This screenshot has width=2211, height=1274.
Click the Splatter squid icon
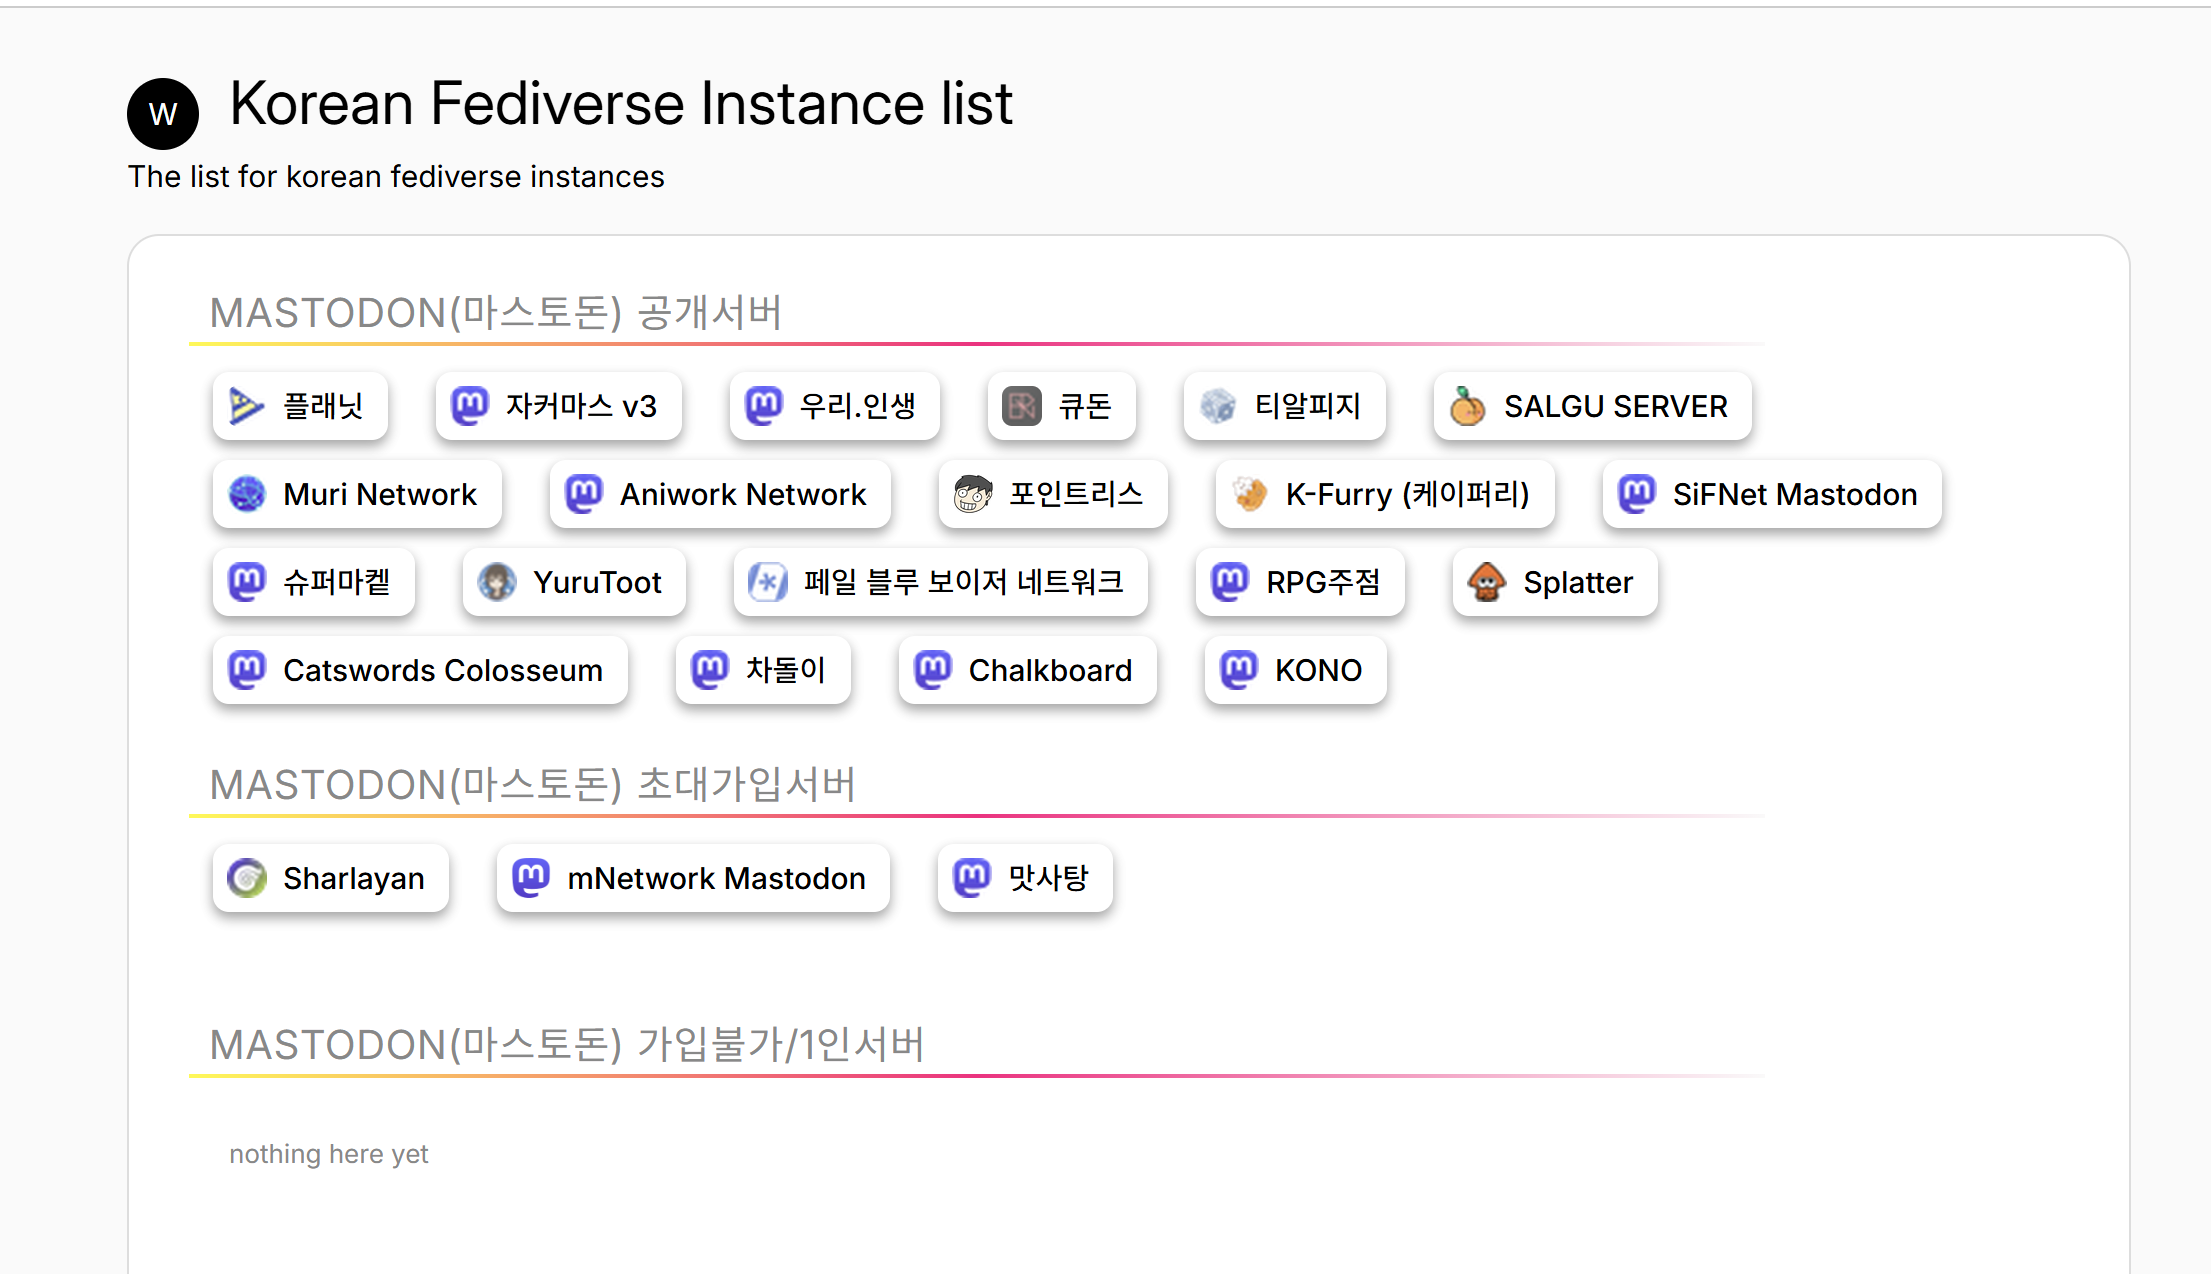pos(1487,582)
